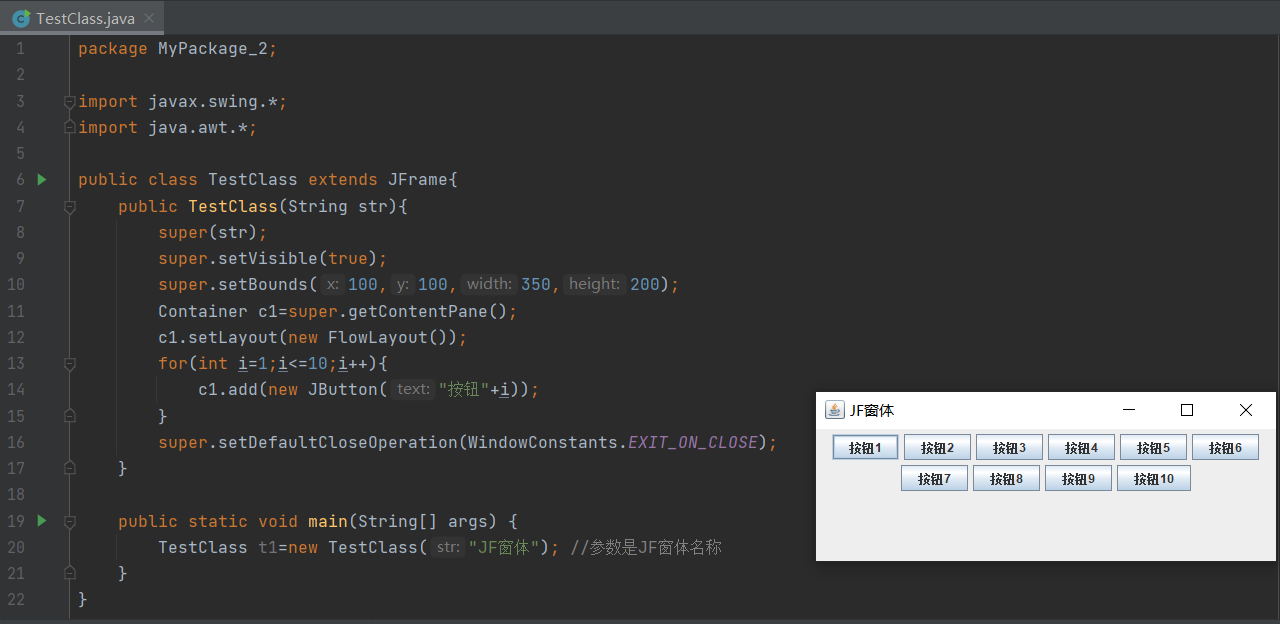
Task: Run class via gutter arrow on line 6
Action: coord(42,179)
